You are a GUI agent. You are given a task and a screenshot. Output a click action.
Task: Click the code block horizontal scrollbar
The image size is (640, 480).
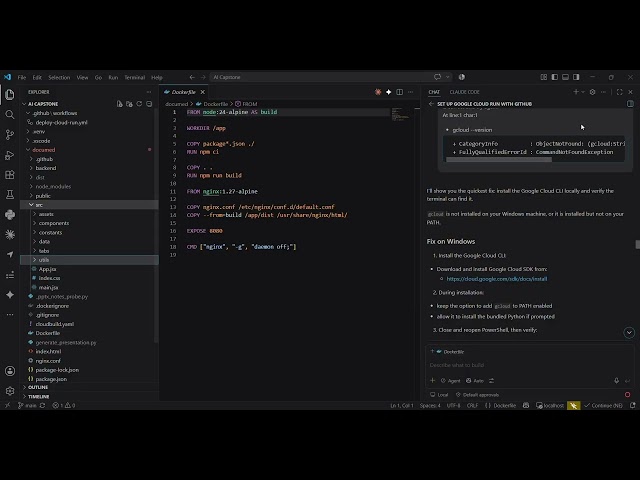pos(499,160)
